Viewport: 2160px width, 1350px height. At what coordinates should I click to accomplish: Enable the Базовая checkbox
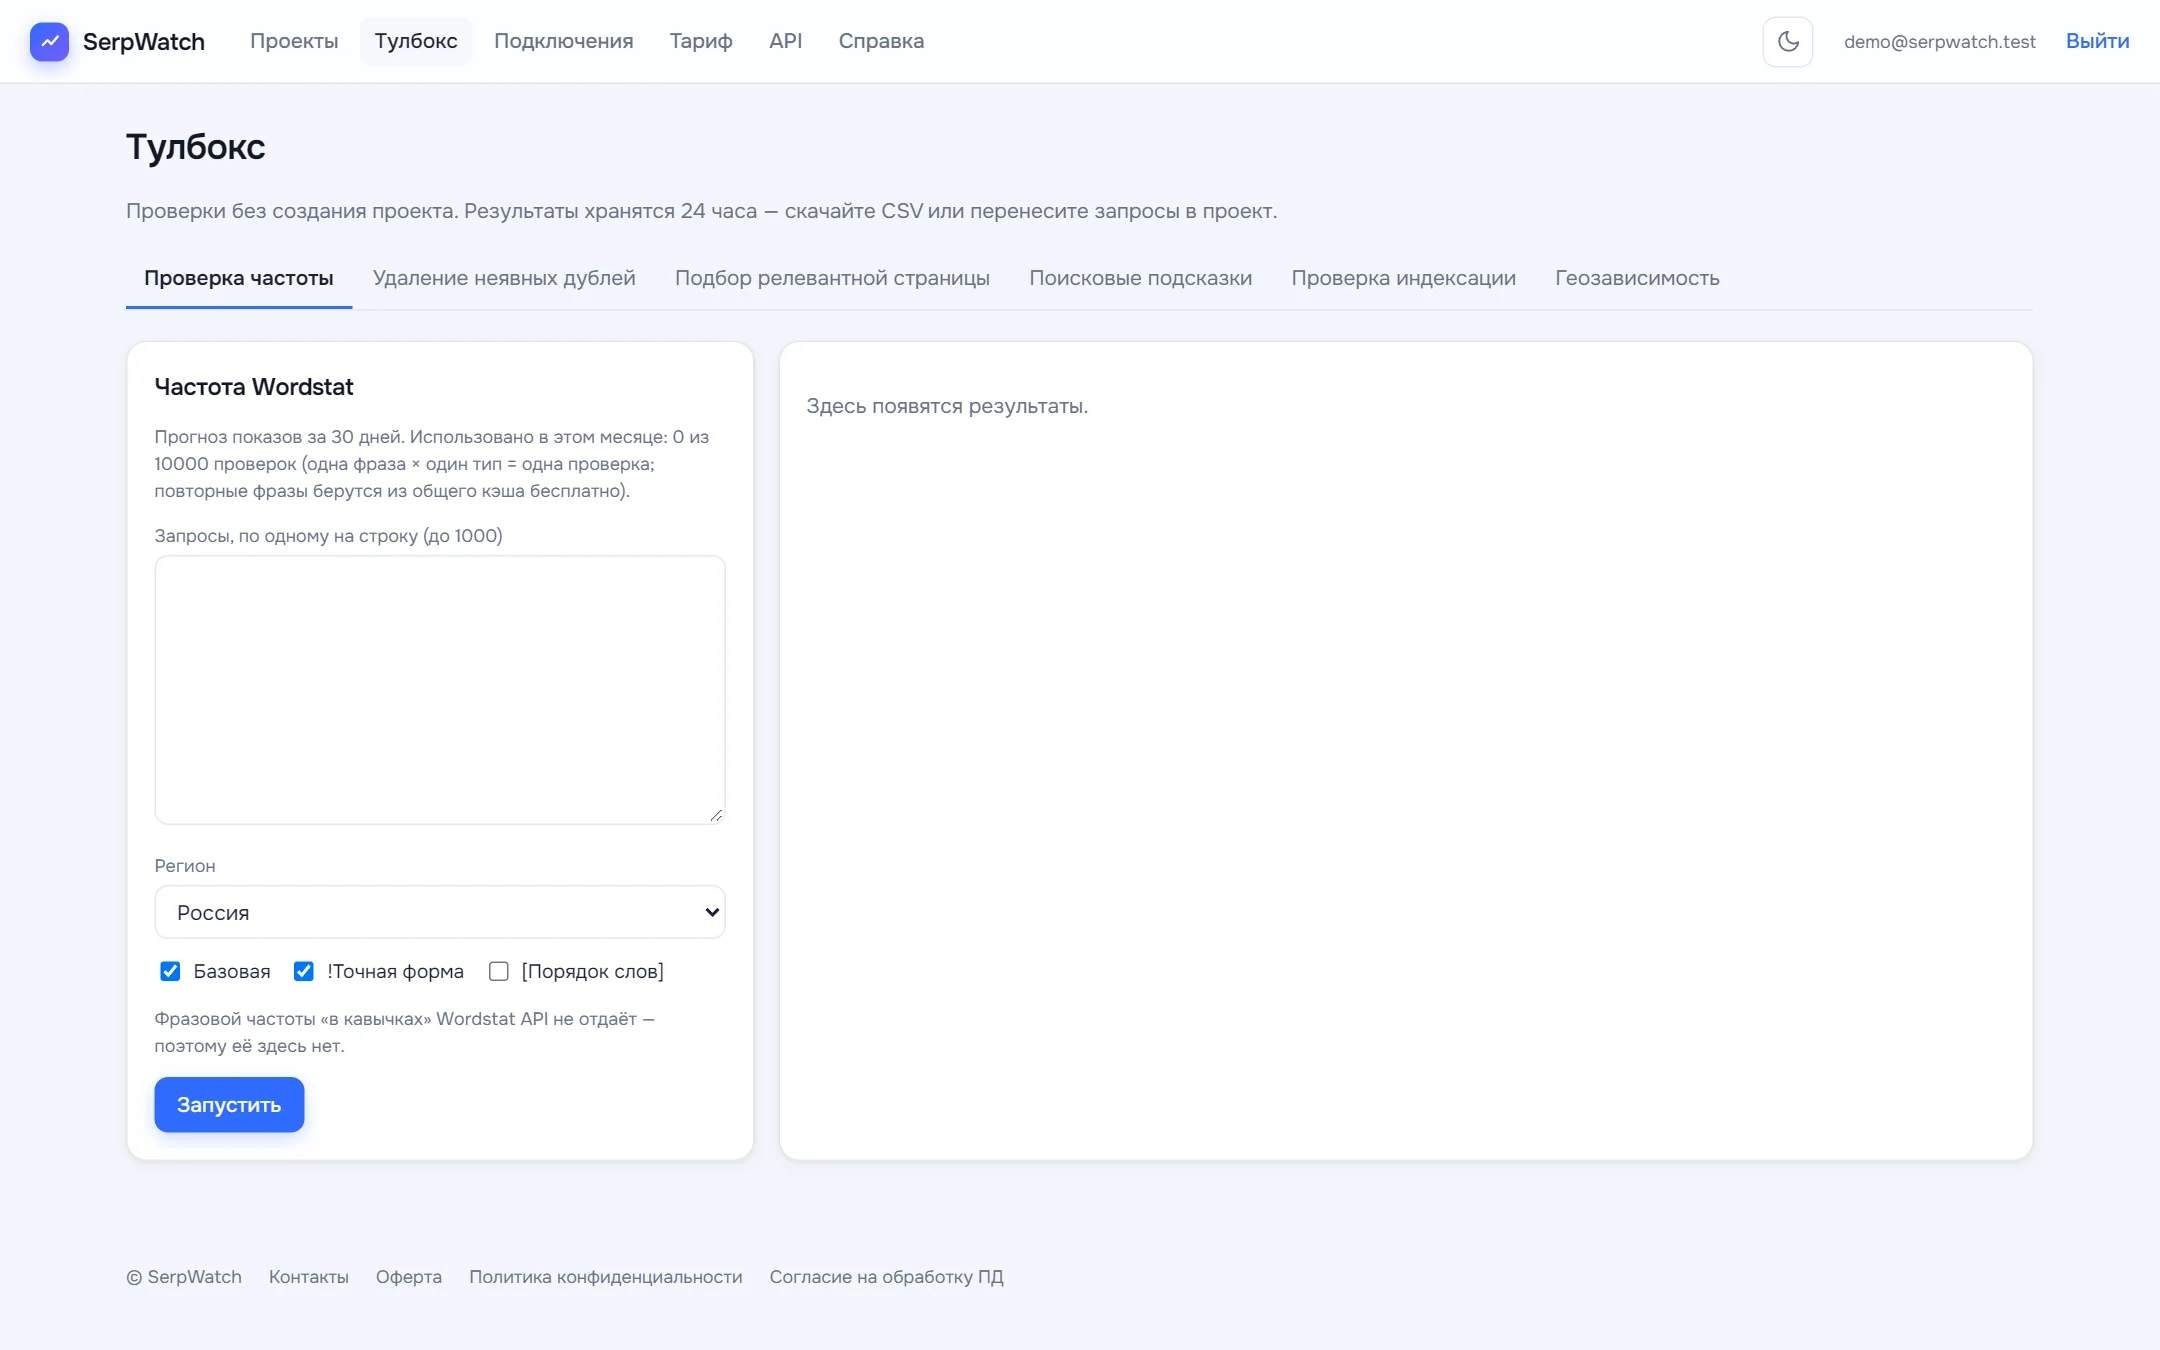[x=170, y=971]
